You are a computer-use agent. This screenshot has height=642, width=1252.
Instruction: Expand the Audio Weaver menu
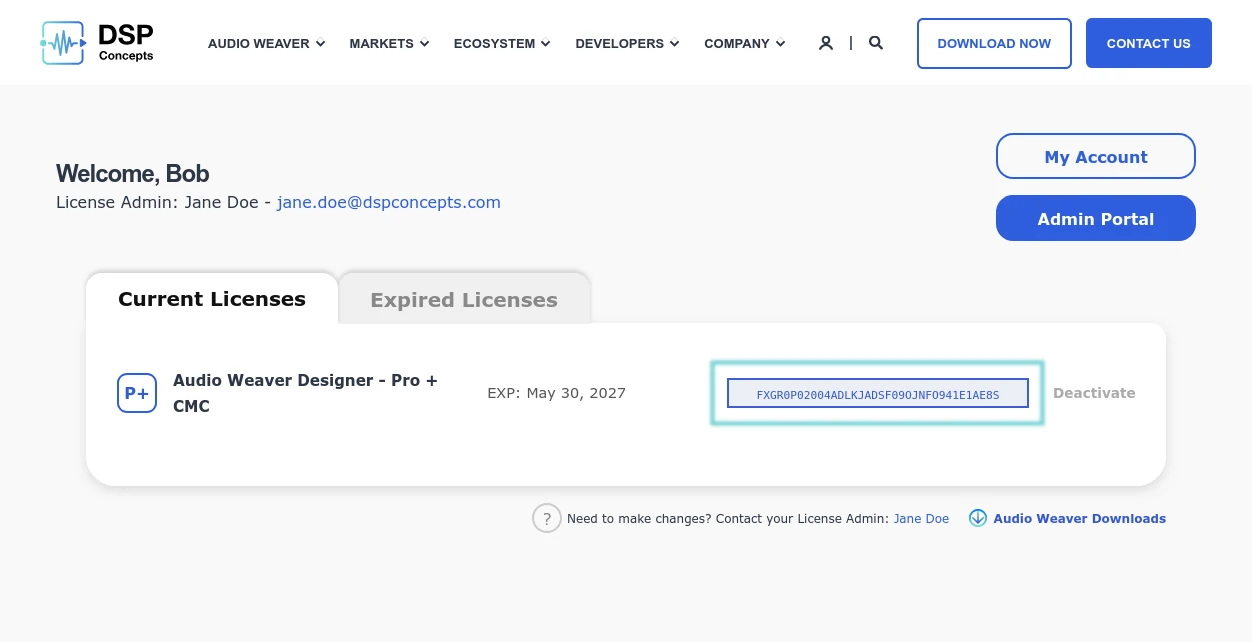[x=266, y=43]
